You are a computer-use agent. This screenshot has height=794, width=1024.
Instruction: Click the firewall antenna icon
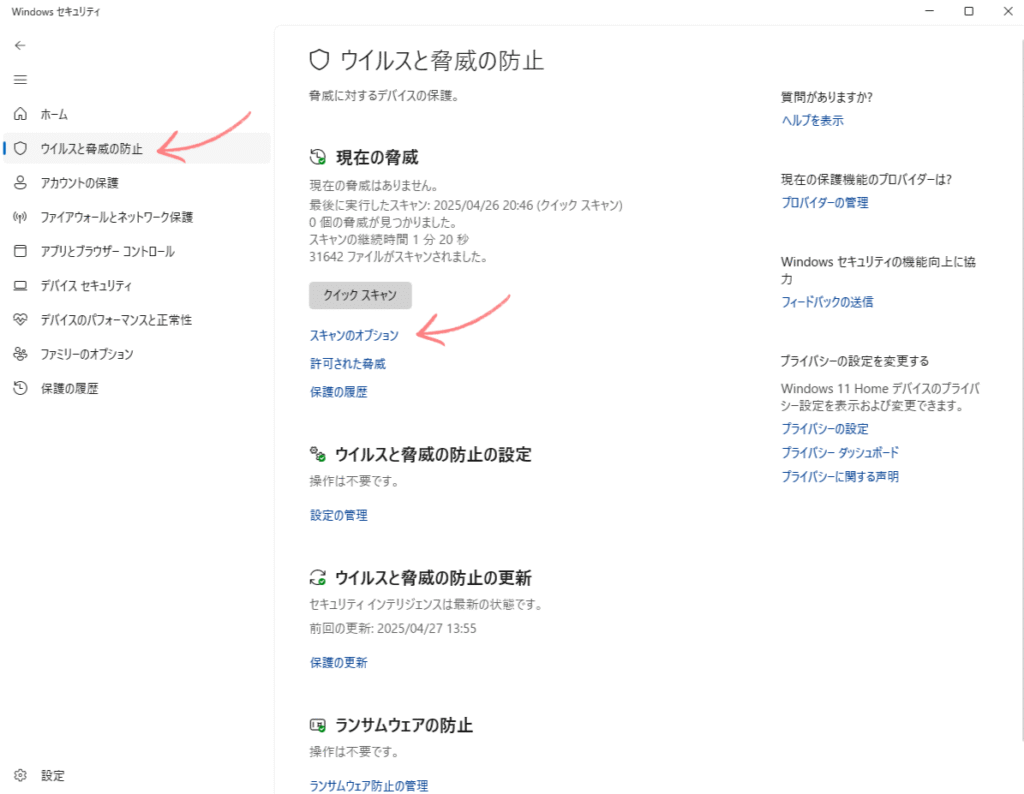(x=20, y=217)
